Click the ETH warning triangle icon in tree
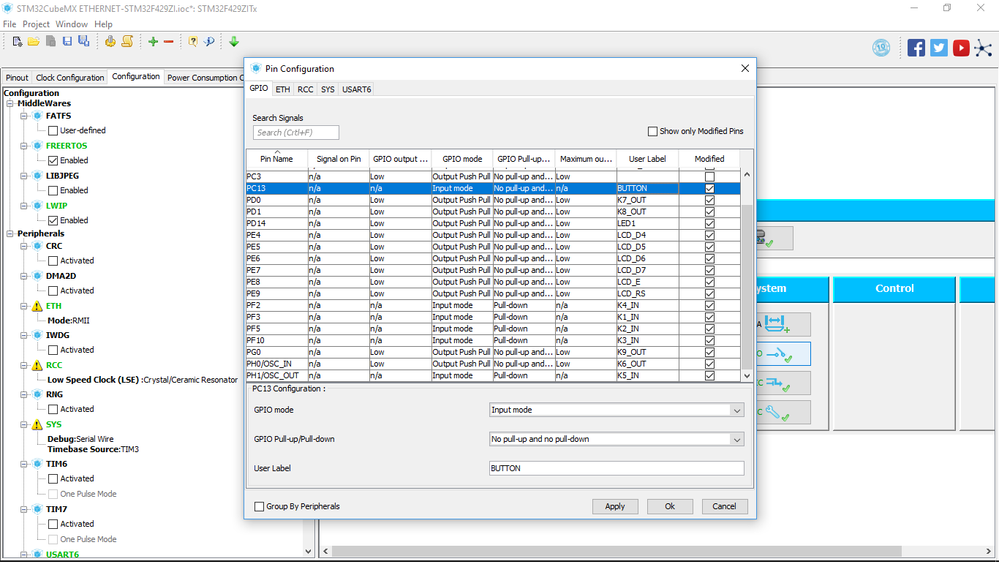This screenshot has height=562, width=999. (38, 306)
